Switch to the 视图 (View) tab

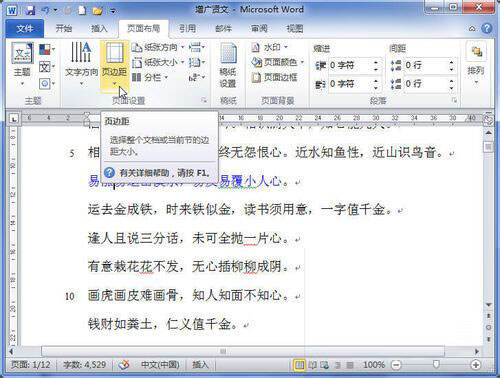click(295, 29)
